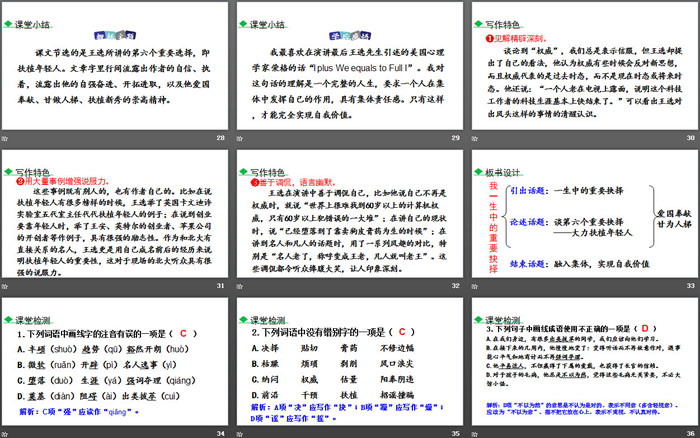Click 爱国奉献 甘为人梯 text on slide 33
The height and width of the screenshot is (438, 700).
click(674, 219)
